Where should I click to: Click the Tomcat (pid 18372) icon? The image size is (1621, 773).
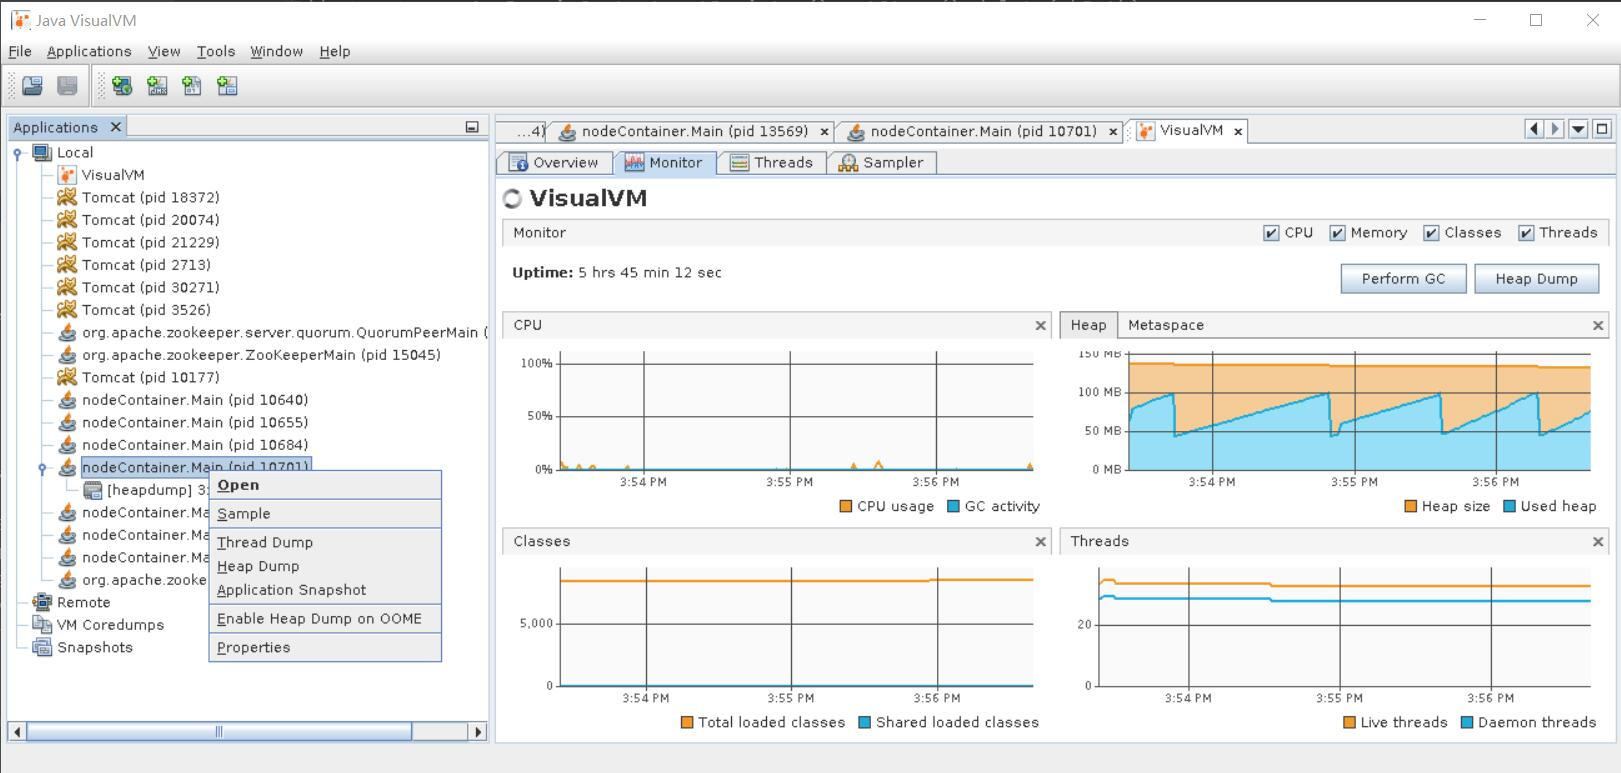click(x=67, y=197)
